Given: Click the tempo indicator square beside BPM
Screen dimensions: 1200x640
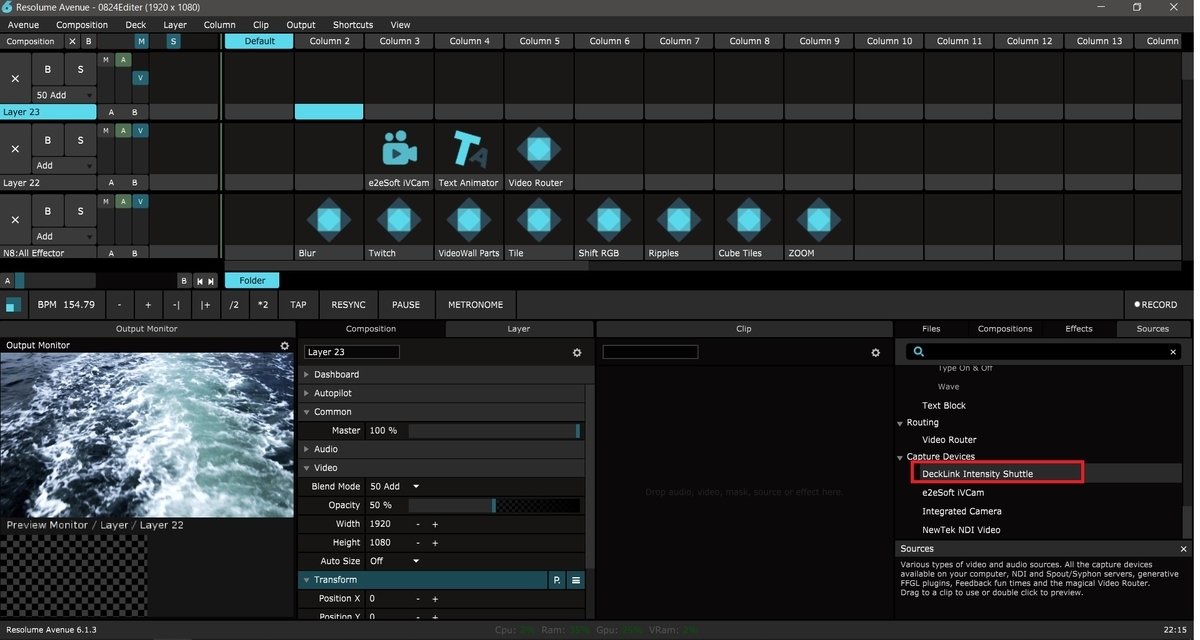Looking at the screenshot, I should 13,304.
